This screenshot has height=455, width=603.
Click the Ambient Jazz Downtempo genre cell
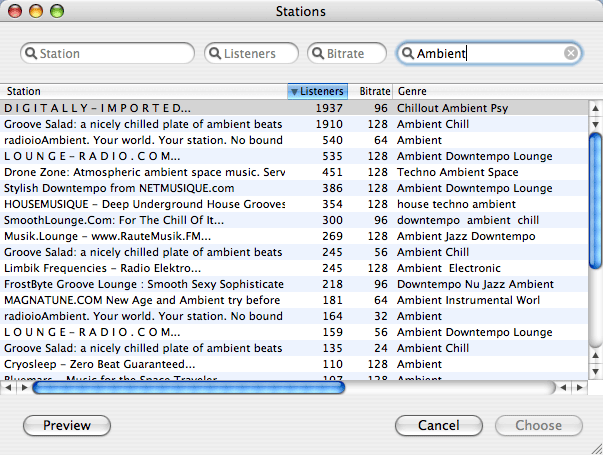[466, 236]
